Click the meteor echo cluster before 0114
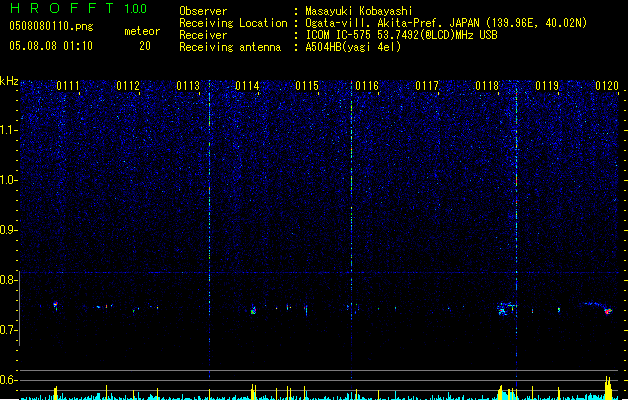This screenshot has width=629, height=400. tap(253, 310)
